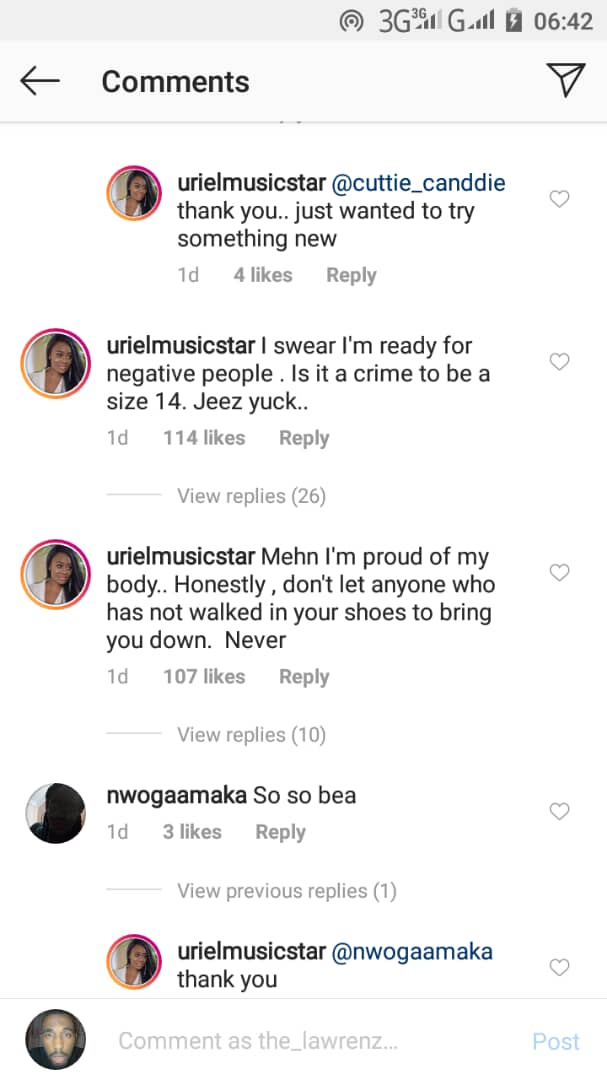Focus the "Comment as the_lawrenz" field
The width and height of the screenshot is (607, 1080).
pos(258,1041)
